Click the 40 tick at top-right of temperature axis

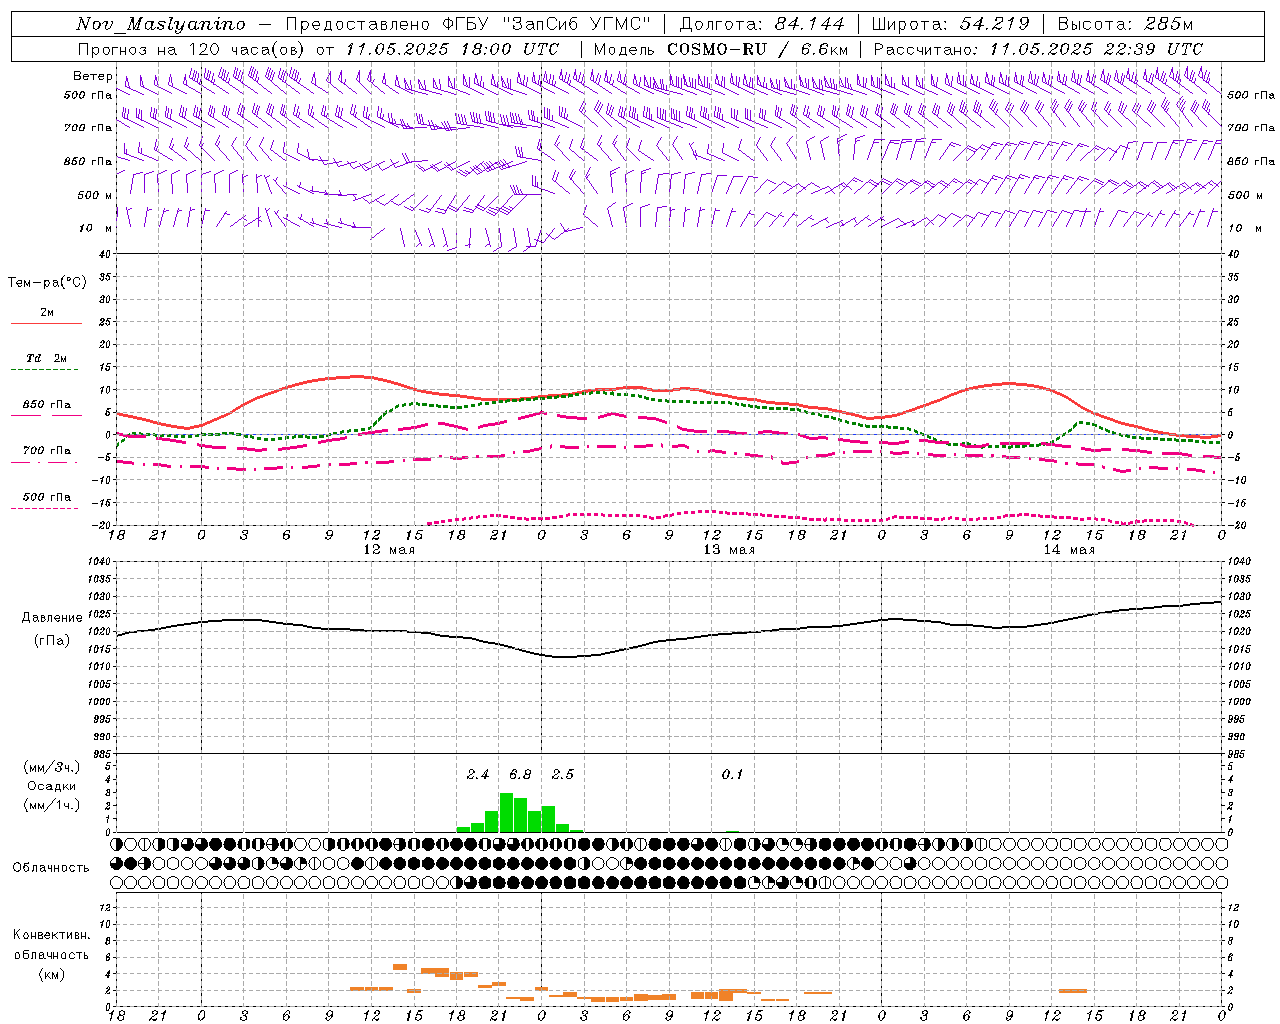(1234, 254)
